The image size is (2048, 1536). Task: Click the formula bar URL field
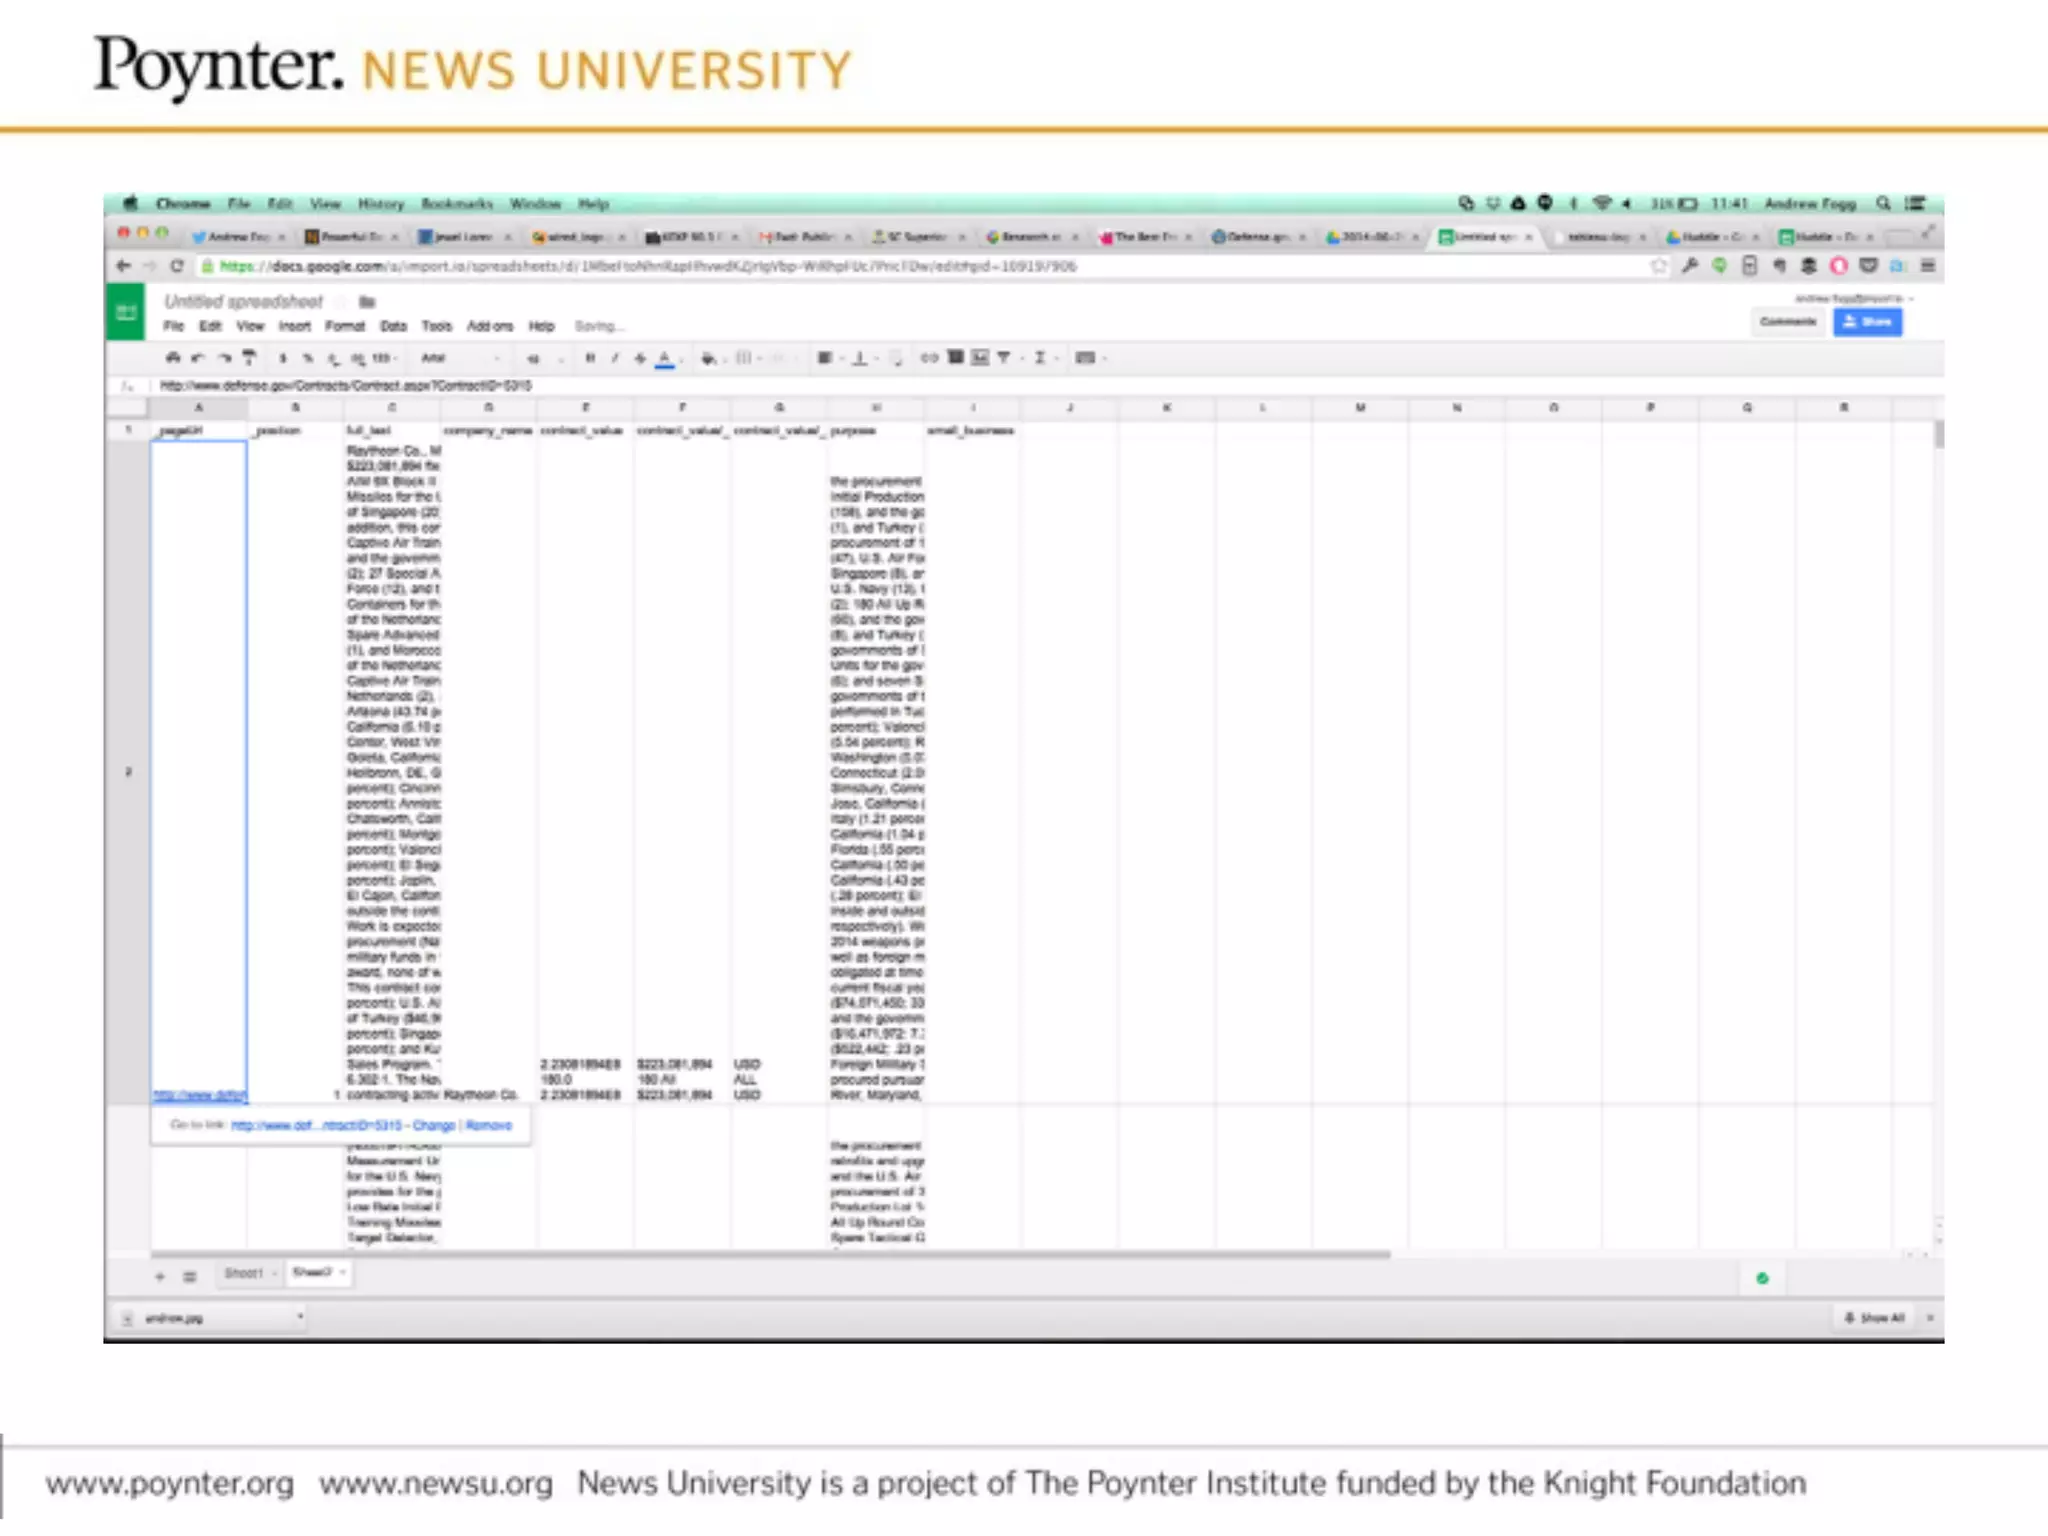pos(346,386)
